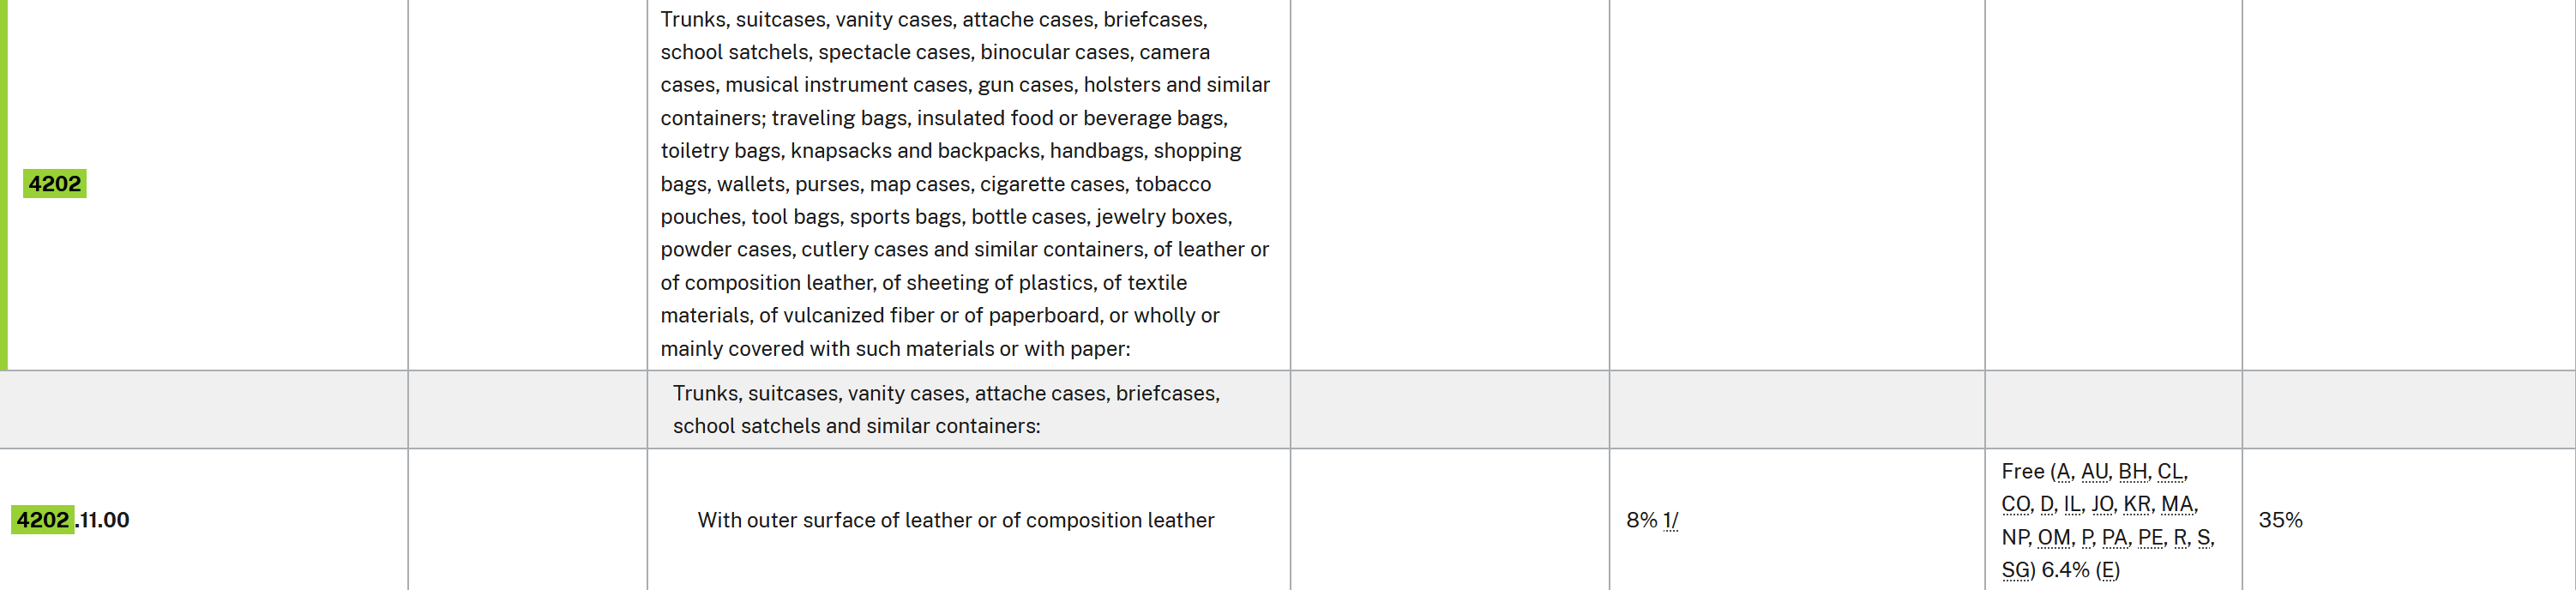The image size is (2576, 590).
Task: Click the E code after 6.4%
Action: tap(2107, 570)
